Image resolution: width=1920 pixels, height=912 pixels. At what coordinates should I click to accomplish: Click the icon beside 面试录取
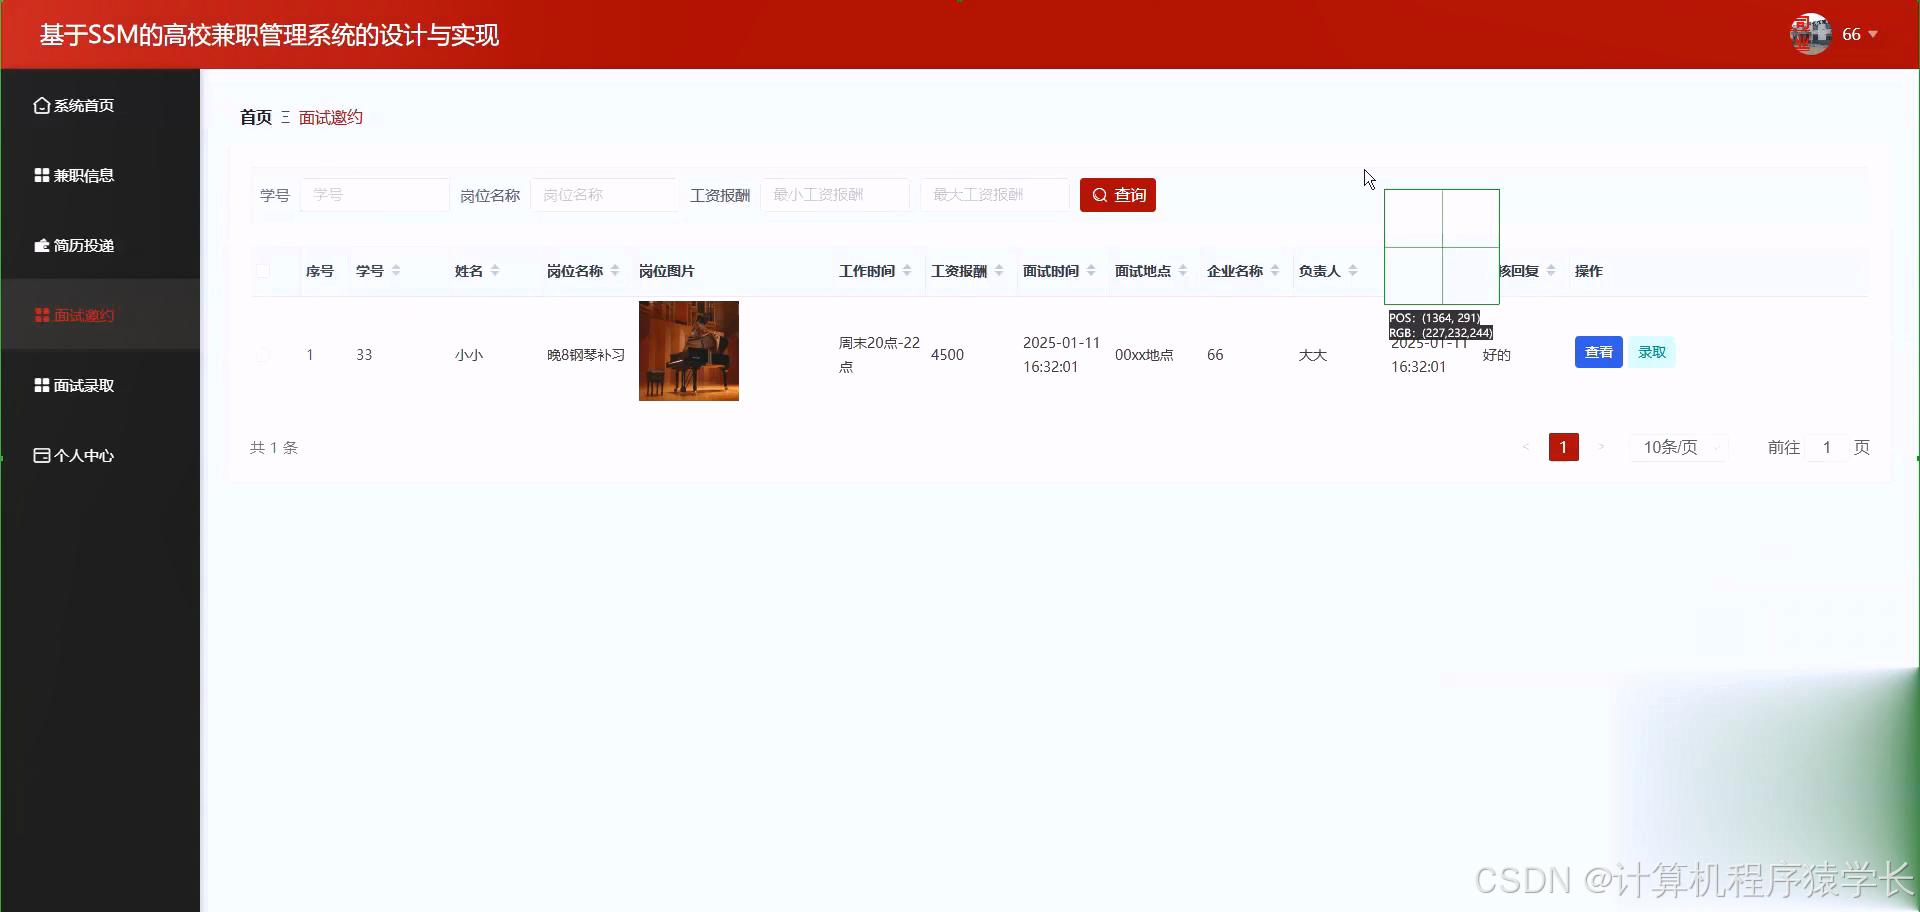[40, 384]
